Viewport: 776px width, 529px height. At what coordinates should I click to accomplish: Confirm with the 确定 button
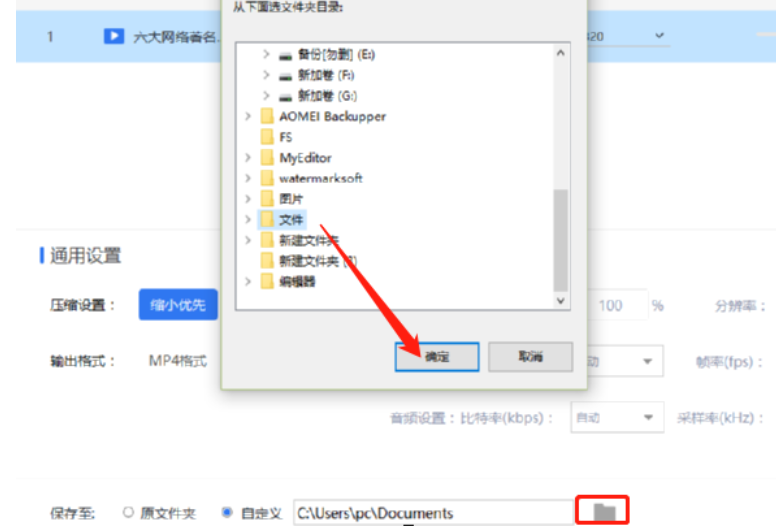tap(437, 356)
